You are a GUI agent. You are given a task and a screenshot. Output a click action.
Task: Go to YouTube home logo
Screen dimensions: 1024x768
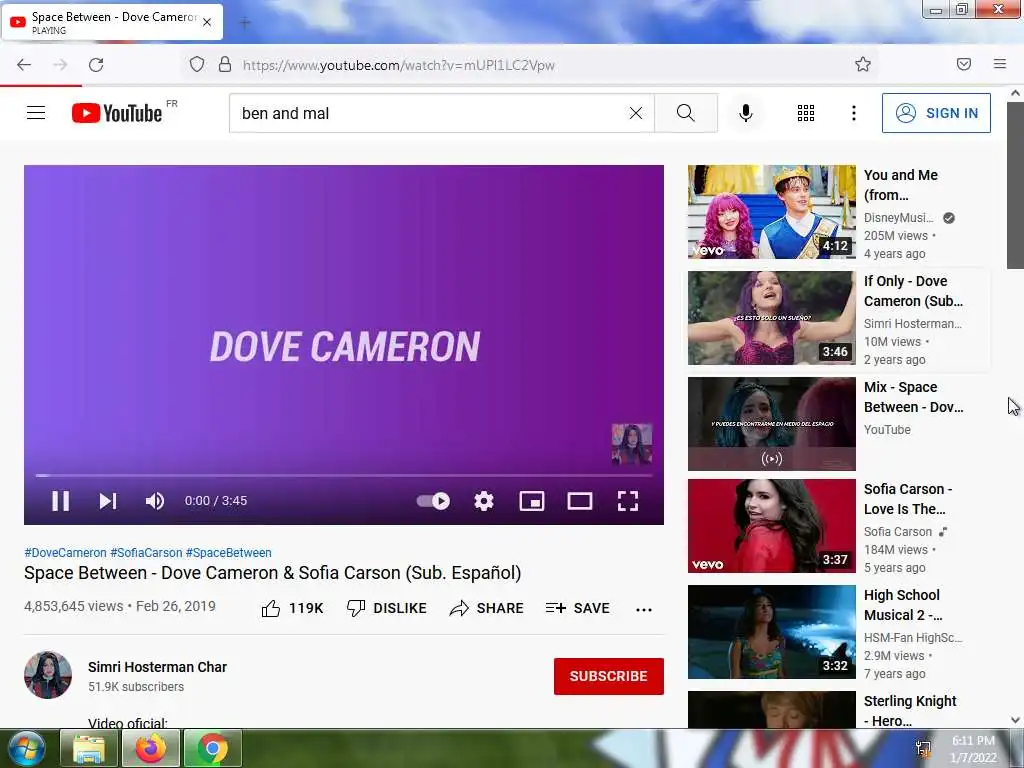[118, 113]
